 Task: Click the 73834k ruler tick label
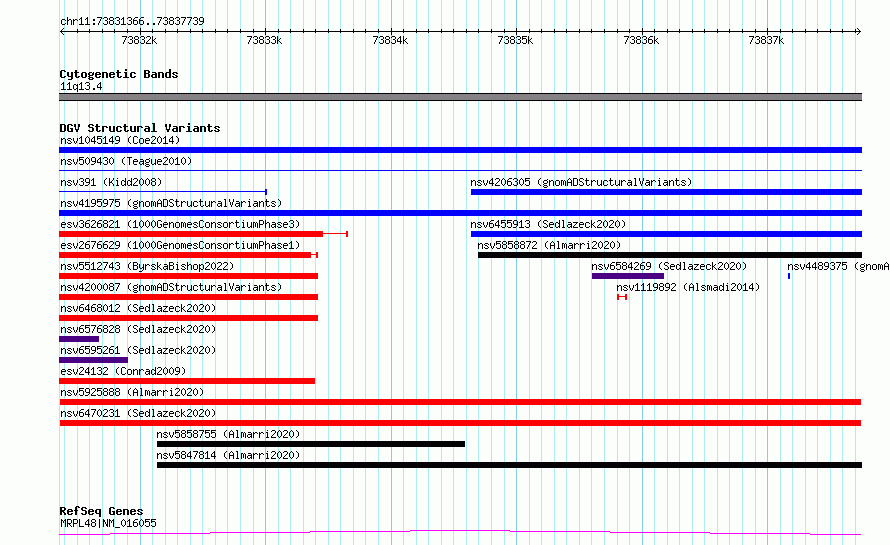click(390, 40)
